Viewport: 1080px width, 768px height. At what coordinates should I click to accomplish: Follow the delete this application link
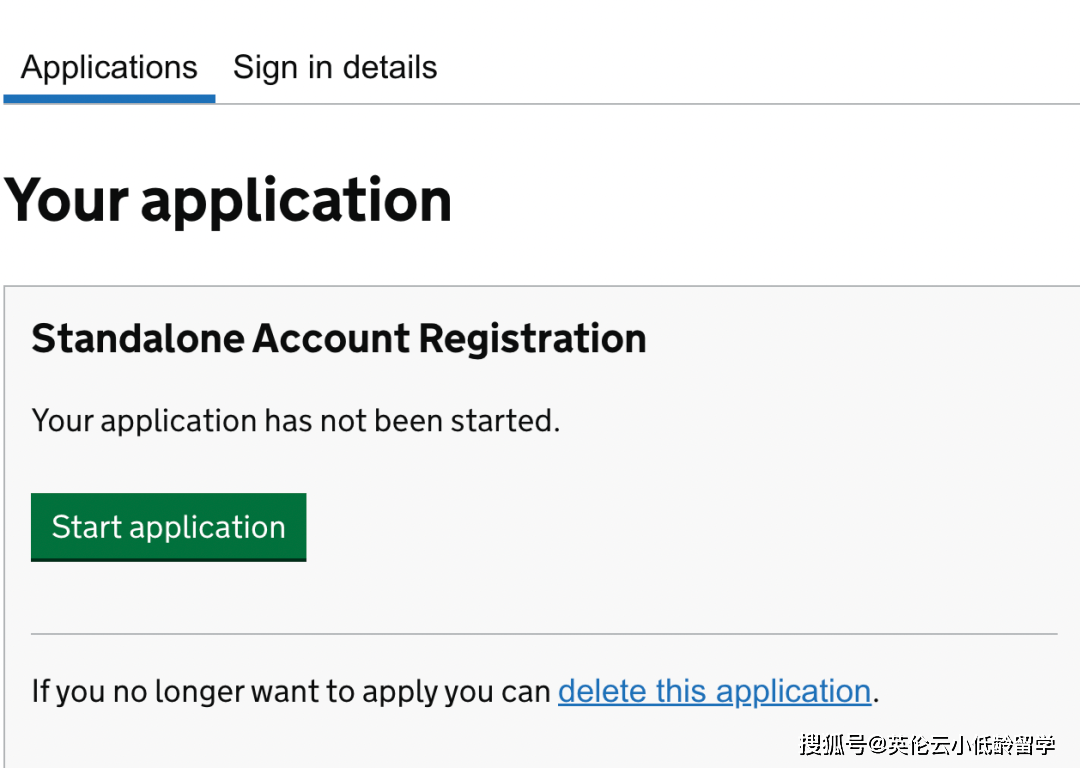click(x=714, y=691)
